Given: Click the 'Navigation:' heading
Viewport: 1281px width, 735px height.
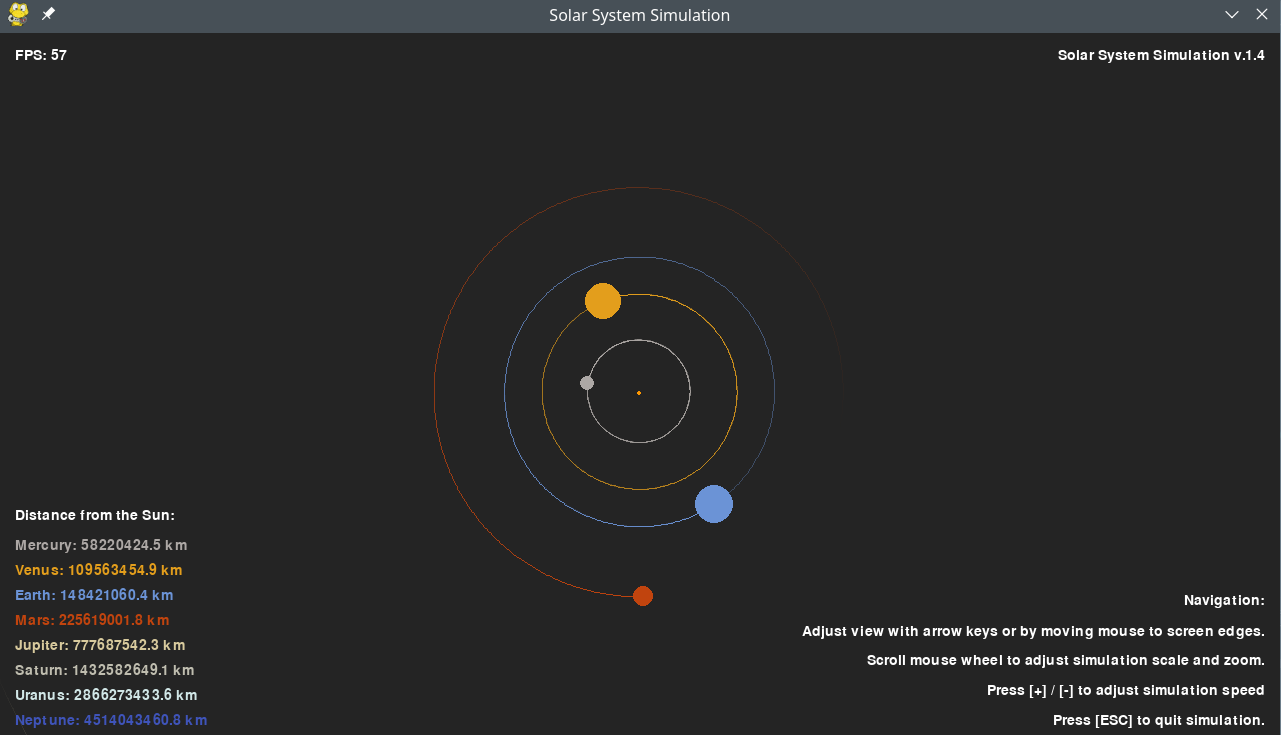Looking at the screenshot, I should click(1224, 600).
